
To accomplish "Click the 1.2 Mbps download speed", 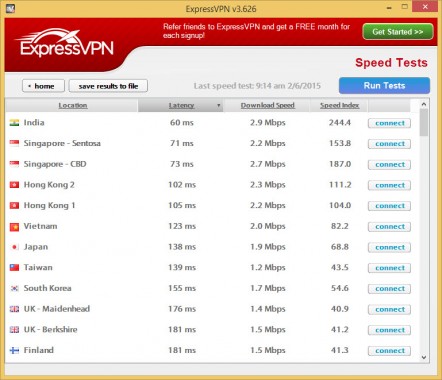I will pos(268,268).
